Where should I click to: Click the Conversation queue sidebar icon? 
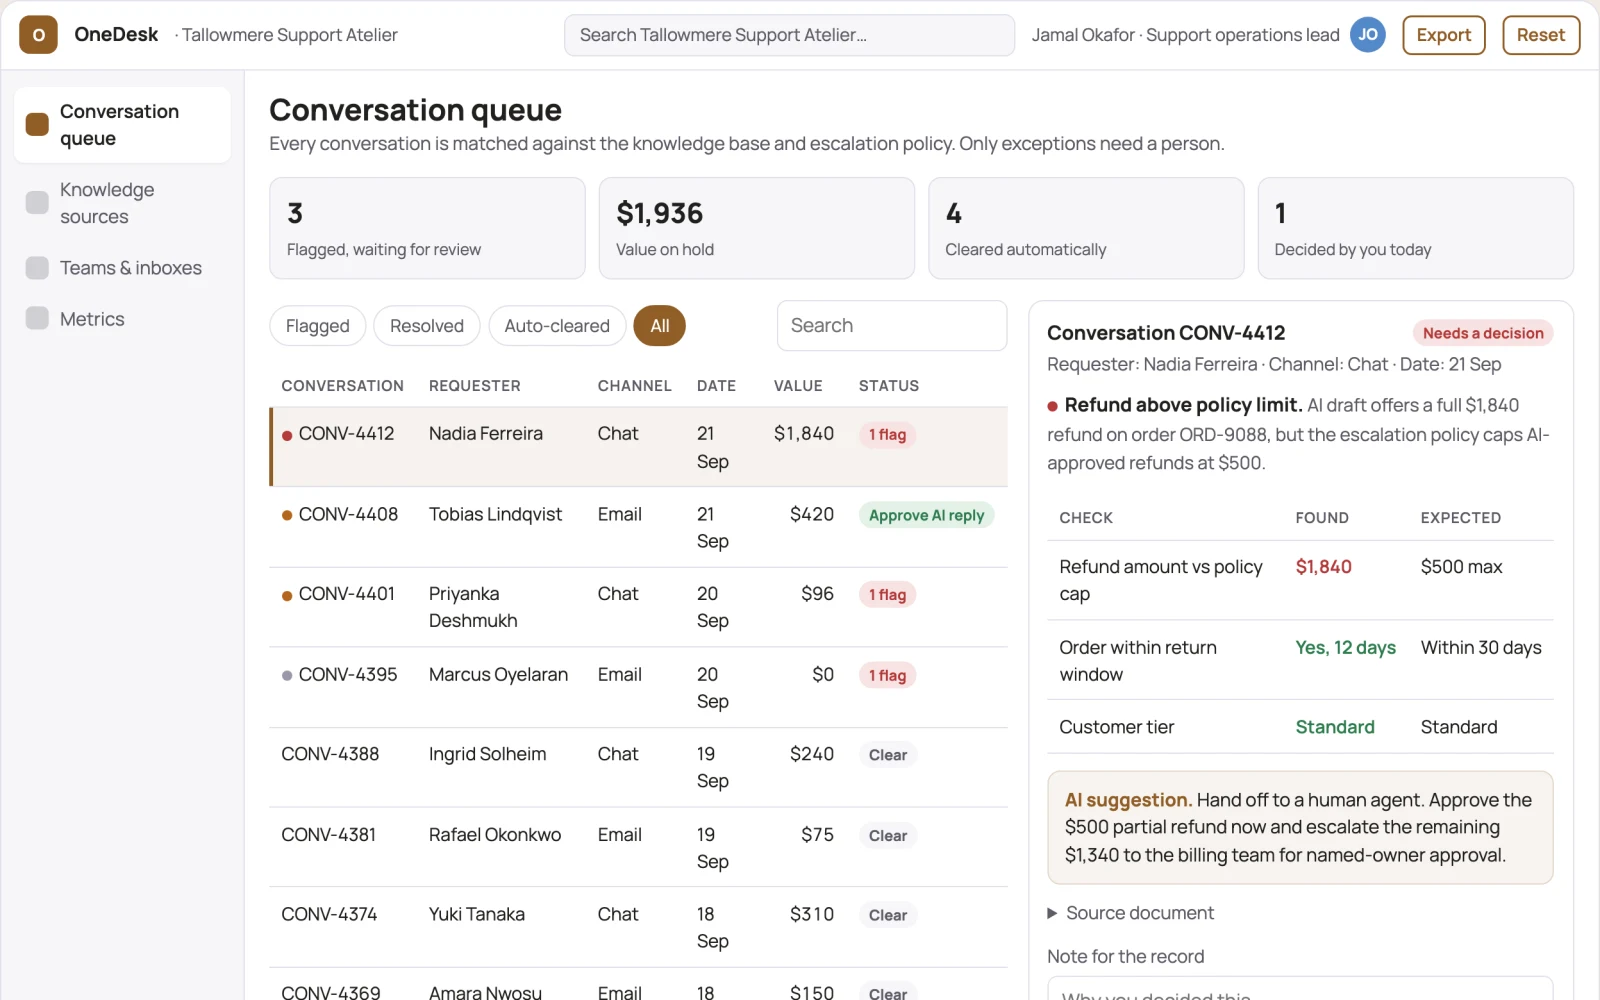(x=37, y=124)
